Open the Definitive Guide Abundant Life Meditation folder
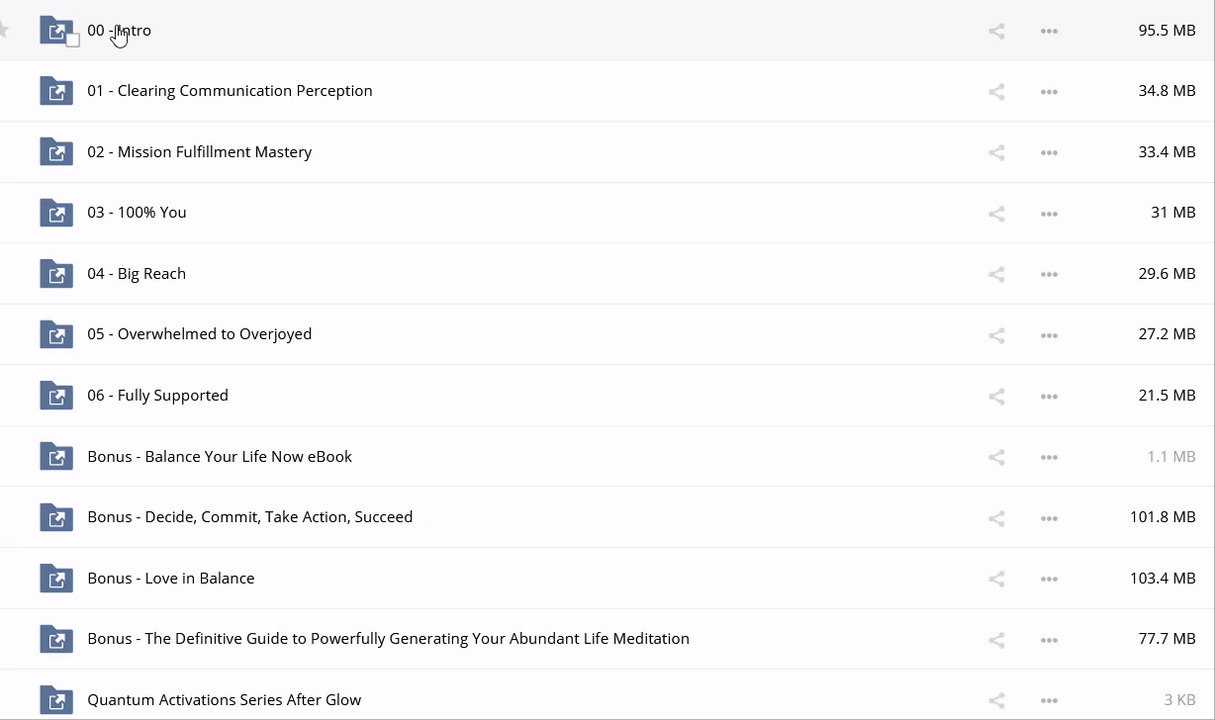 [x=388, y=638]
